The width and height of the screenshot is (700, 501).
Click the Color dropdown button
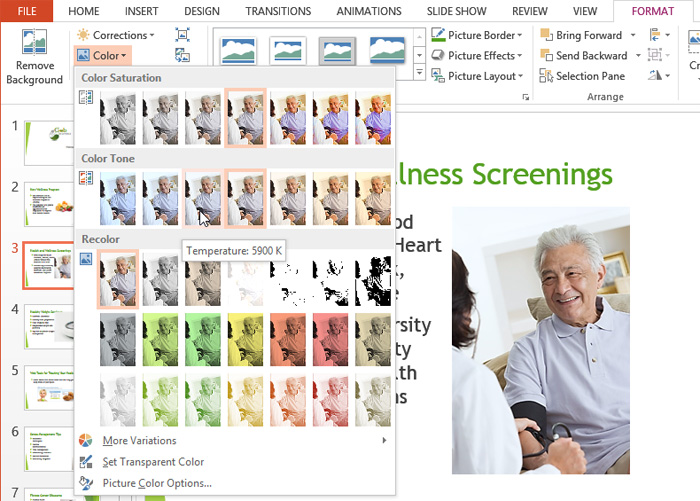[103, 55]
